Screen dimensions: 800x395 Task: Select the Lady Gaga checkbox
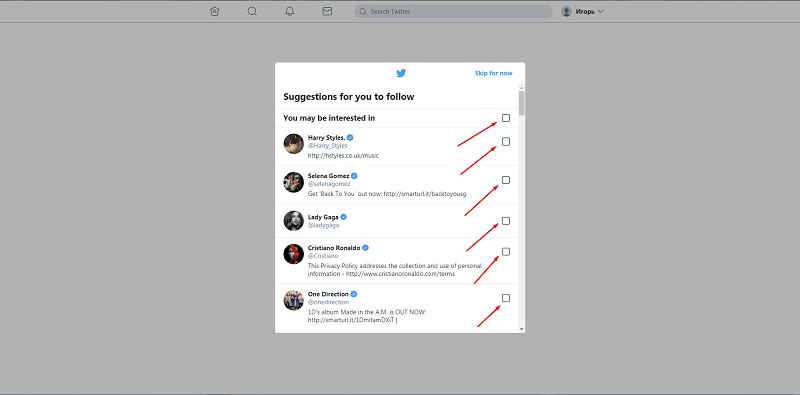506,220
